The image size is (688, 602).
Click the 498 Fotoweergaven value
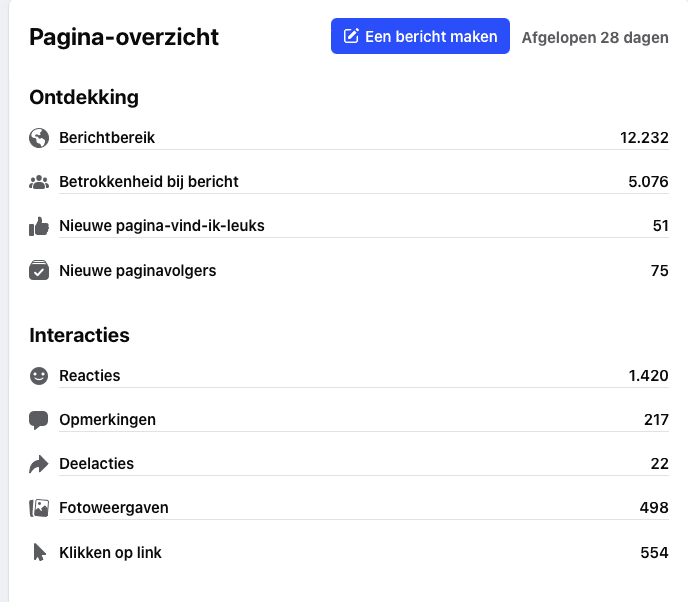pyautogui.click(x=654, y=508)
